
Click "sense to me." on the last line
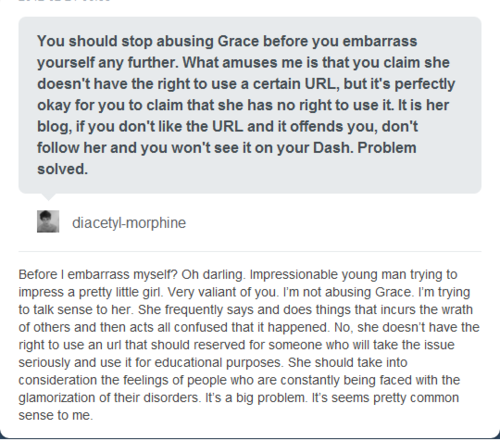pyautogui.click(x=56, y=415)
